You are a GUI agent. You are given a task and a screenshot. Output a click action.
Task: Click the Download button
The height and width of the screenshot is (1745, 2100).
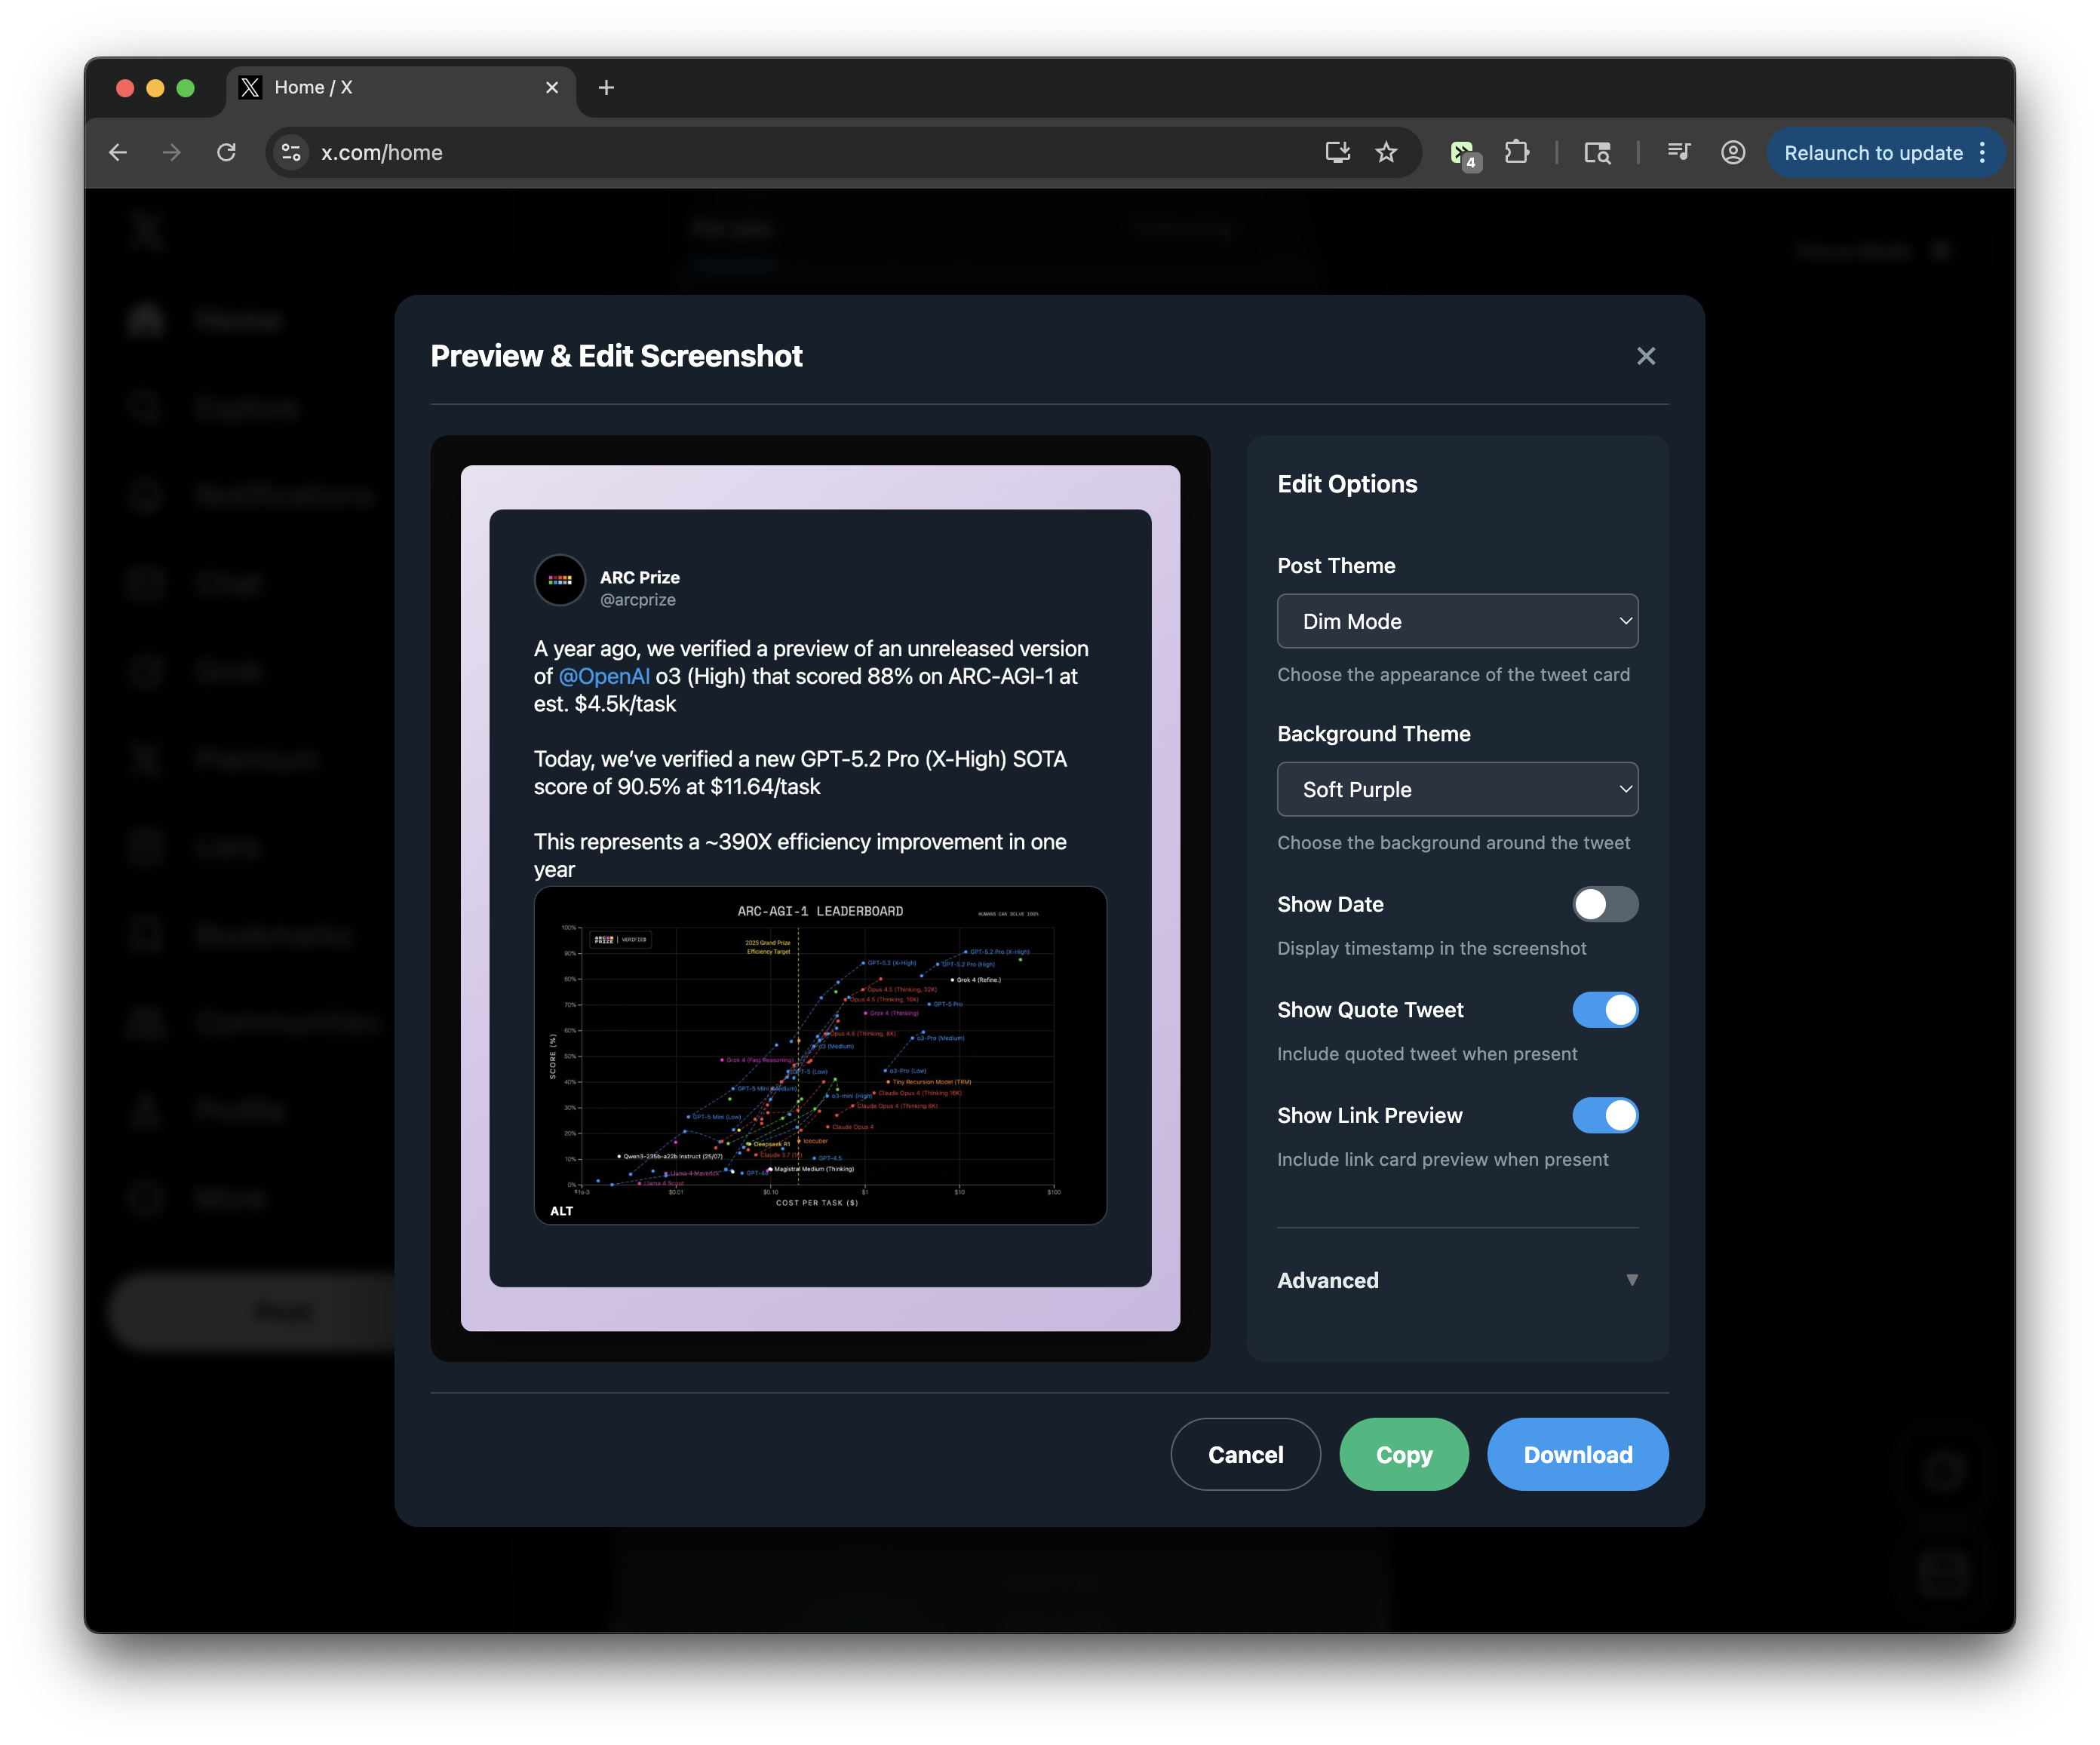pos(1577,1454)
